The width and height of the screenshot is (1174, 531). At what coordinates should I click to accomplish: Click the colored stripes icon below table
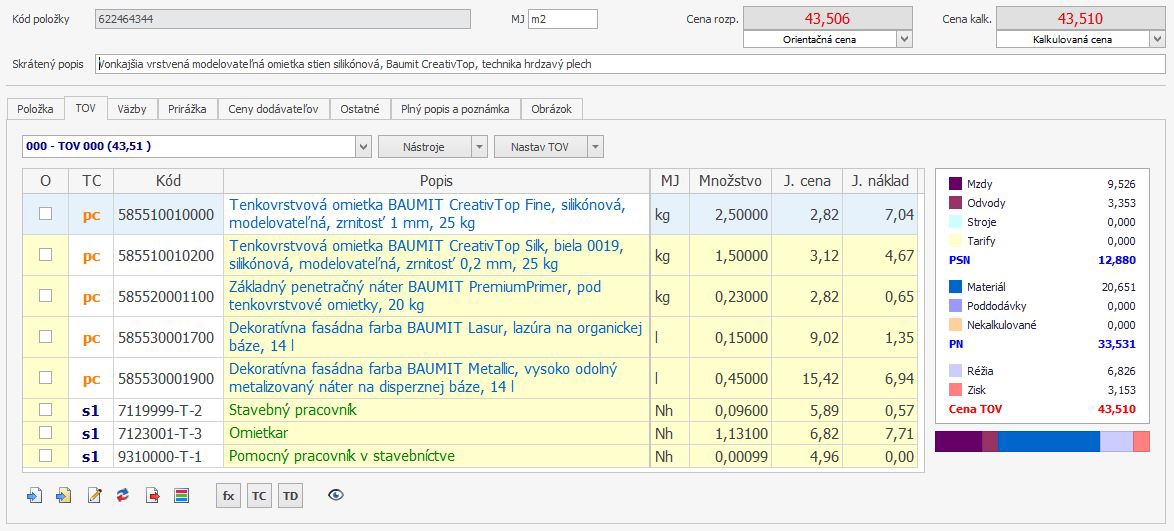(182, 495)
